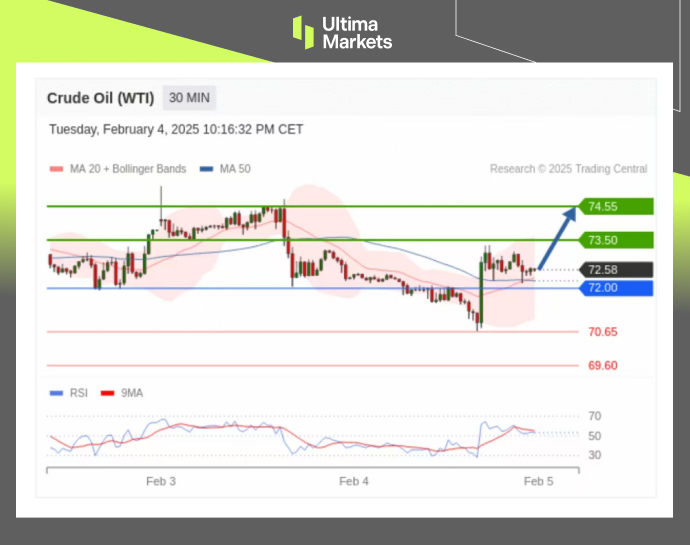Click the red 9MA legend marker
690x545 pixels.
pyautogui.click(x=108, y=393)
